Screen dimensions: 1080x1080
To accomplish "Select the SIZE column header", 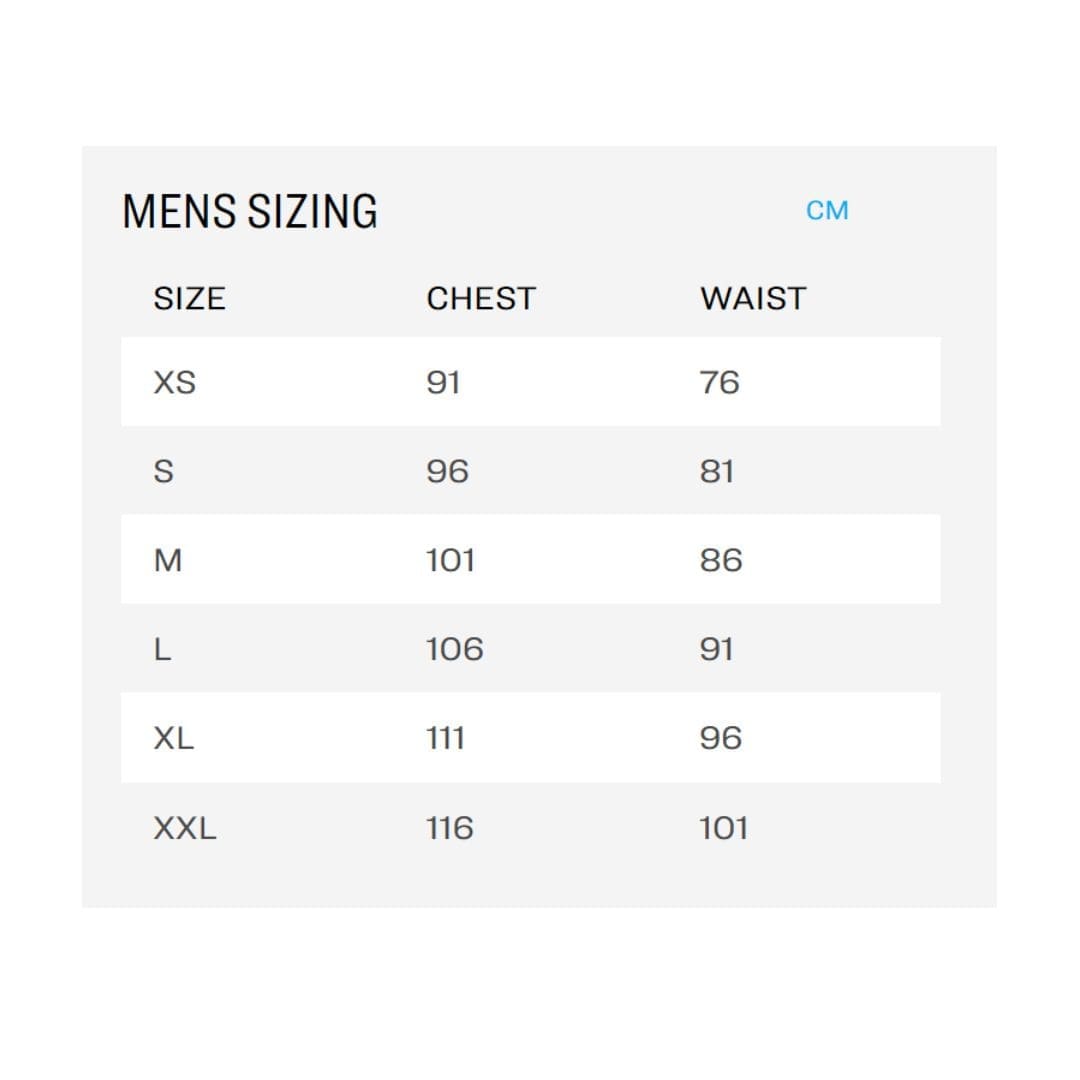I will point(189,299).
